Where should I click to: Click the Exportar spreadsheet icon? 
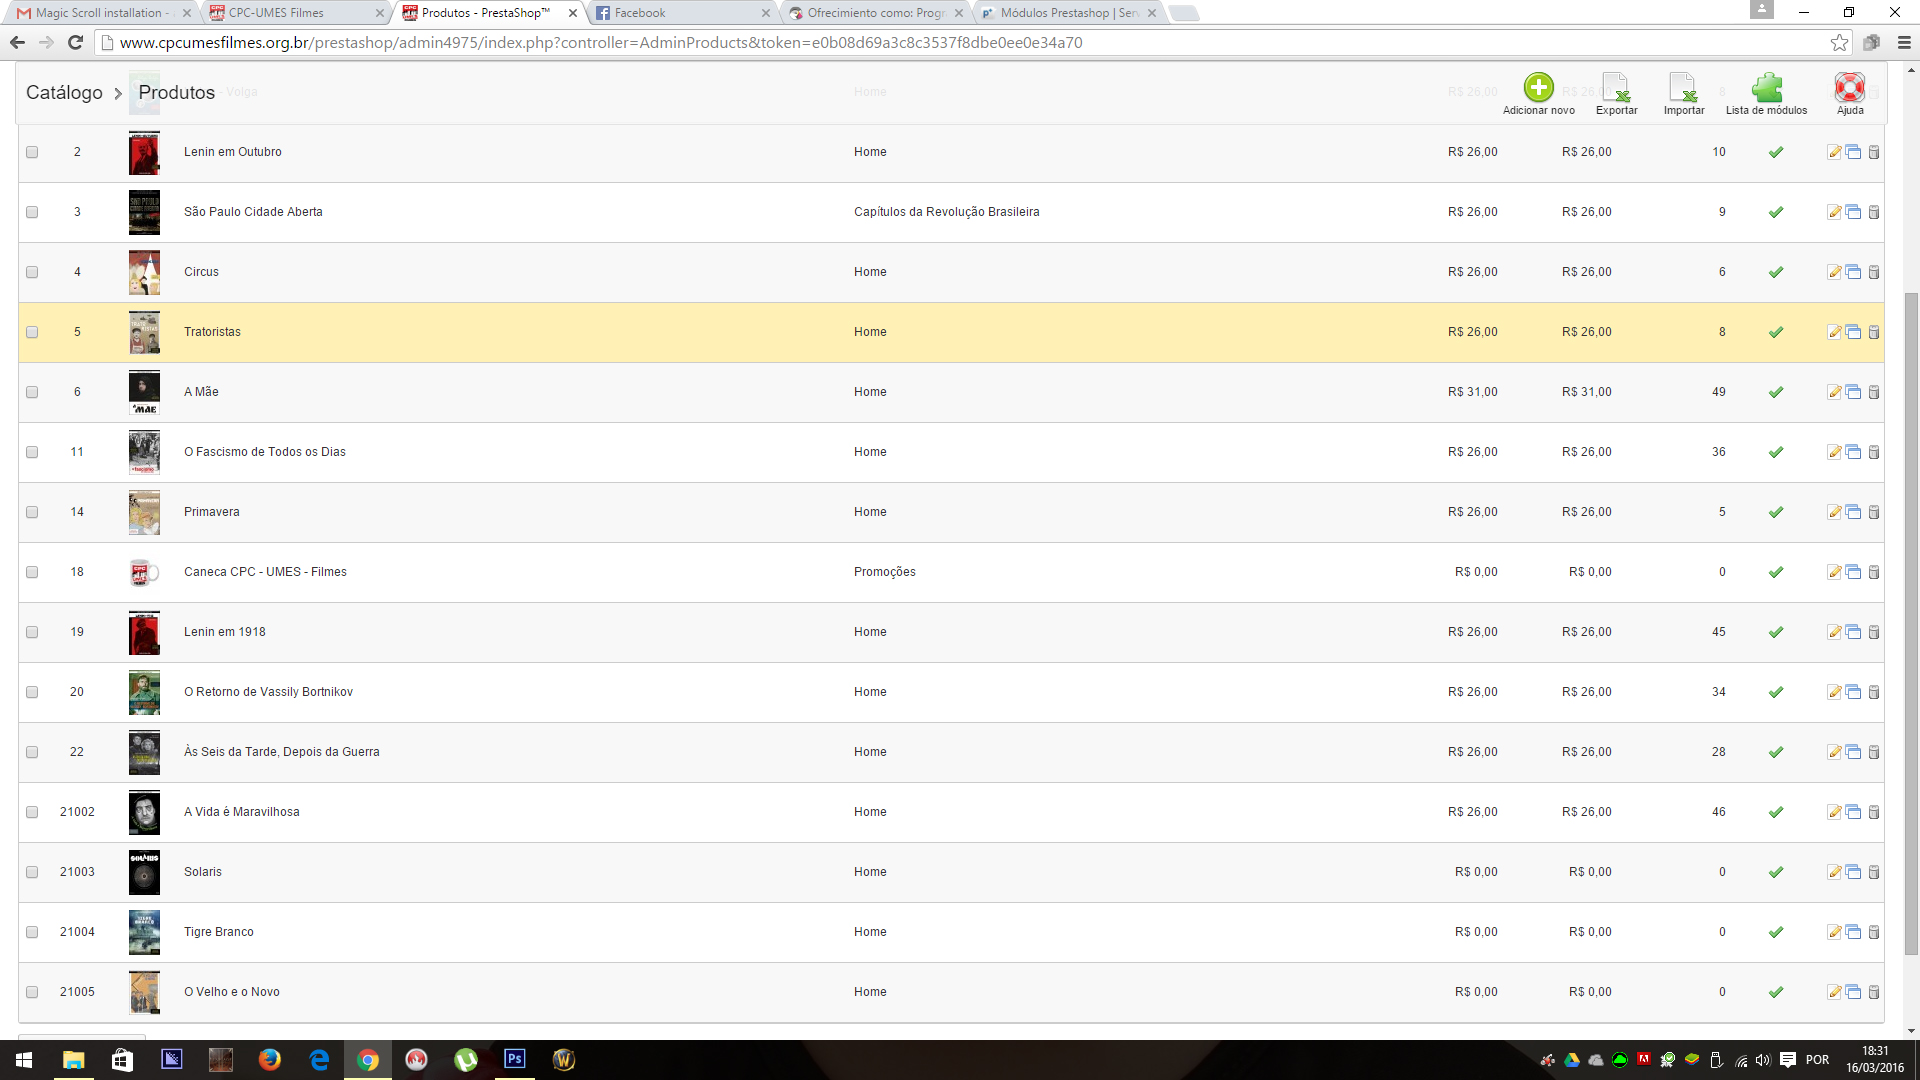point(1616,88)
